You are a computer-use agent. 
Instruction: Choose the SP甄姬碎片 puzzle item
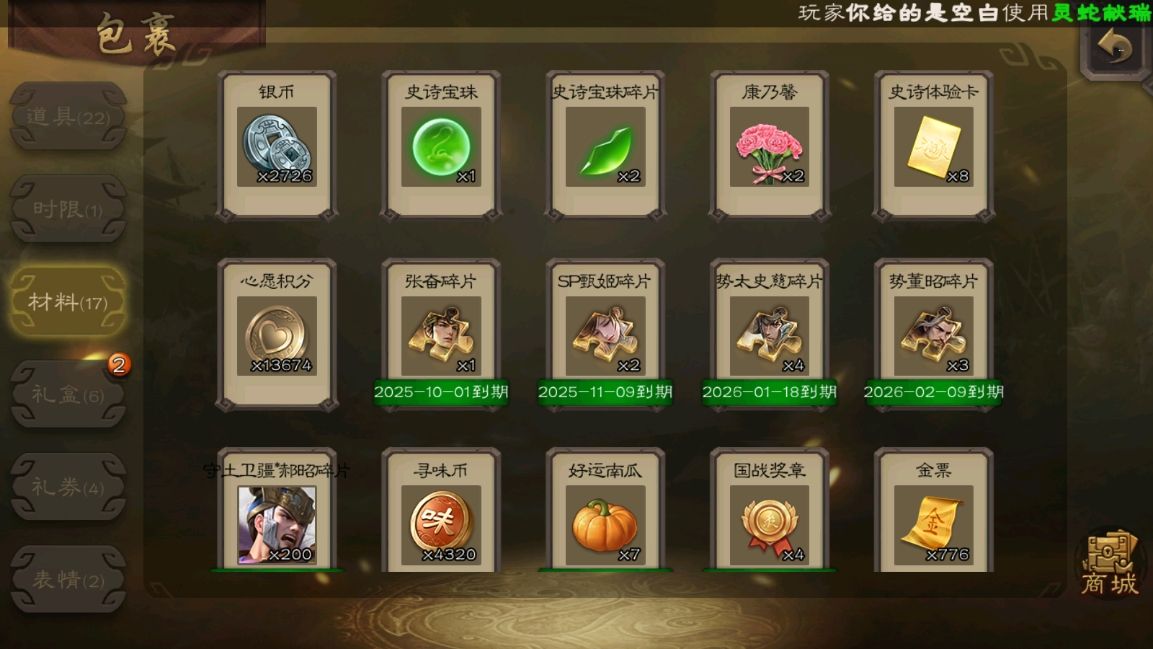pos(604,334)
